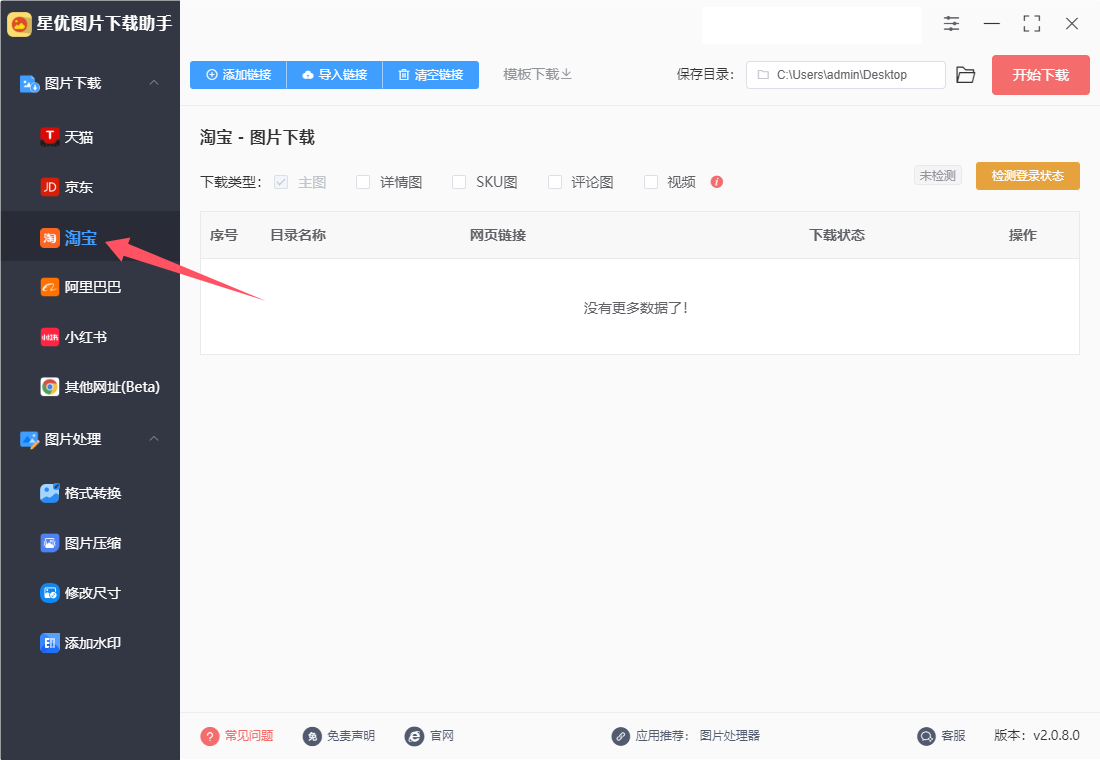Screen dimensions: 1100x760
Task: Click 添加链接 button
Action: pos(239,74)
